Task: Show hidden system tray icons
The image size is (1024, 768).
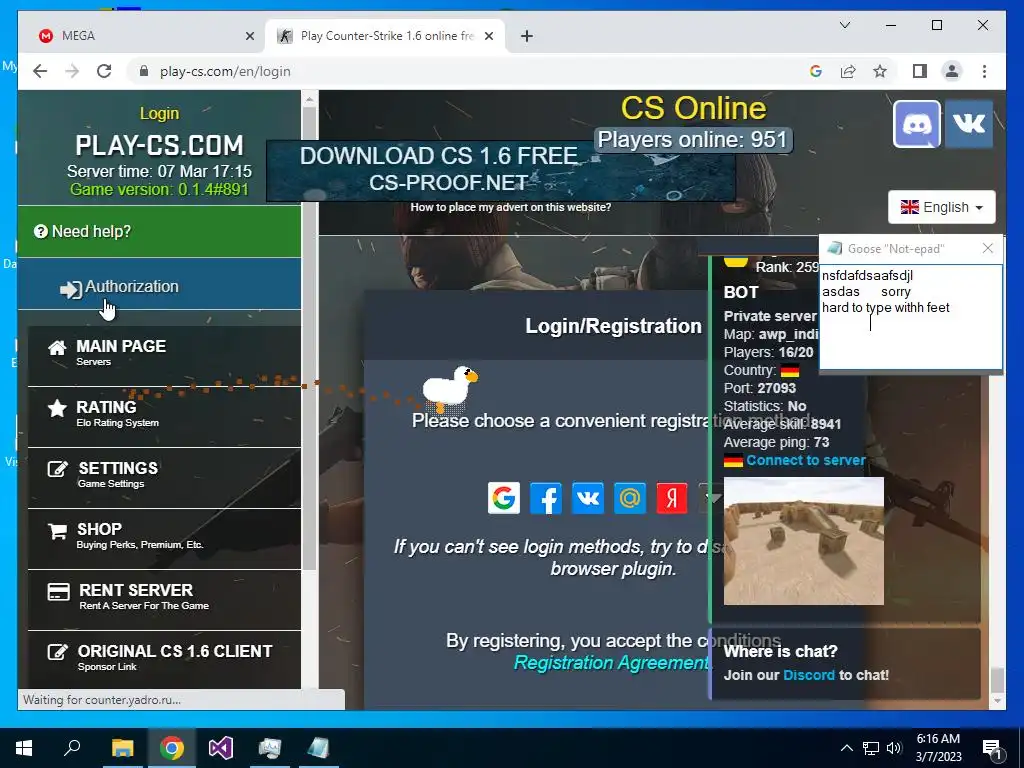Action: [x=846, y=748]
